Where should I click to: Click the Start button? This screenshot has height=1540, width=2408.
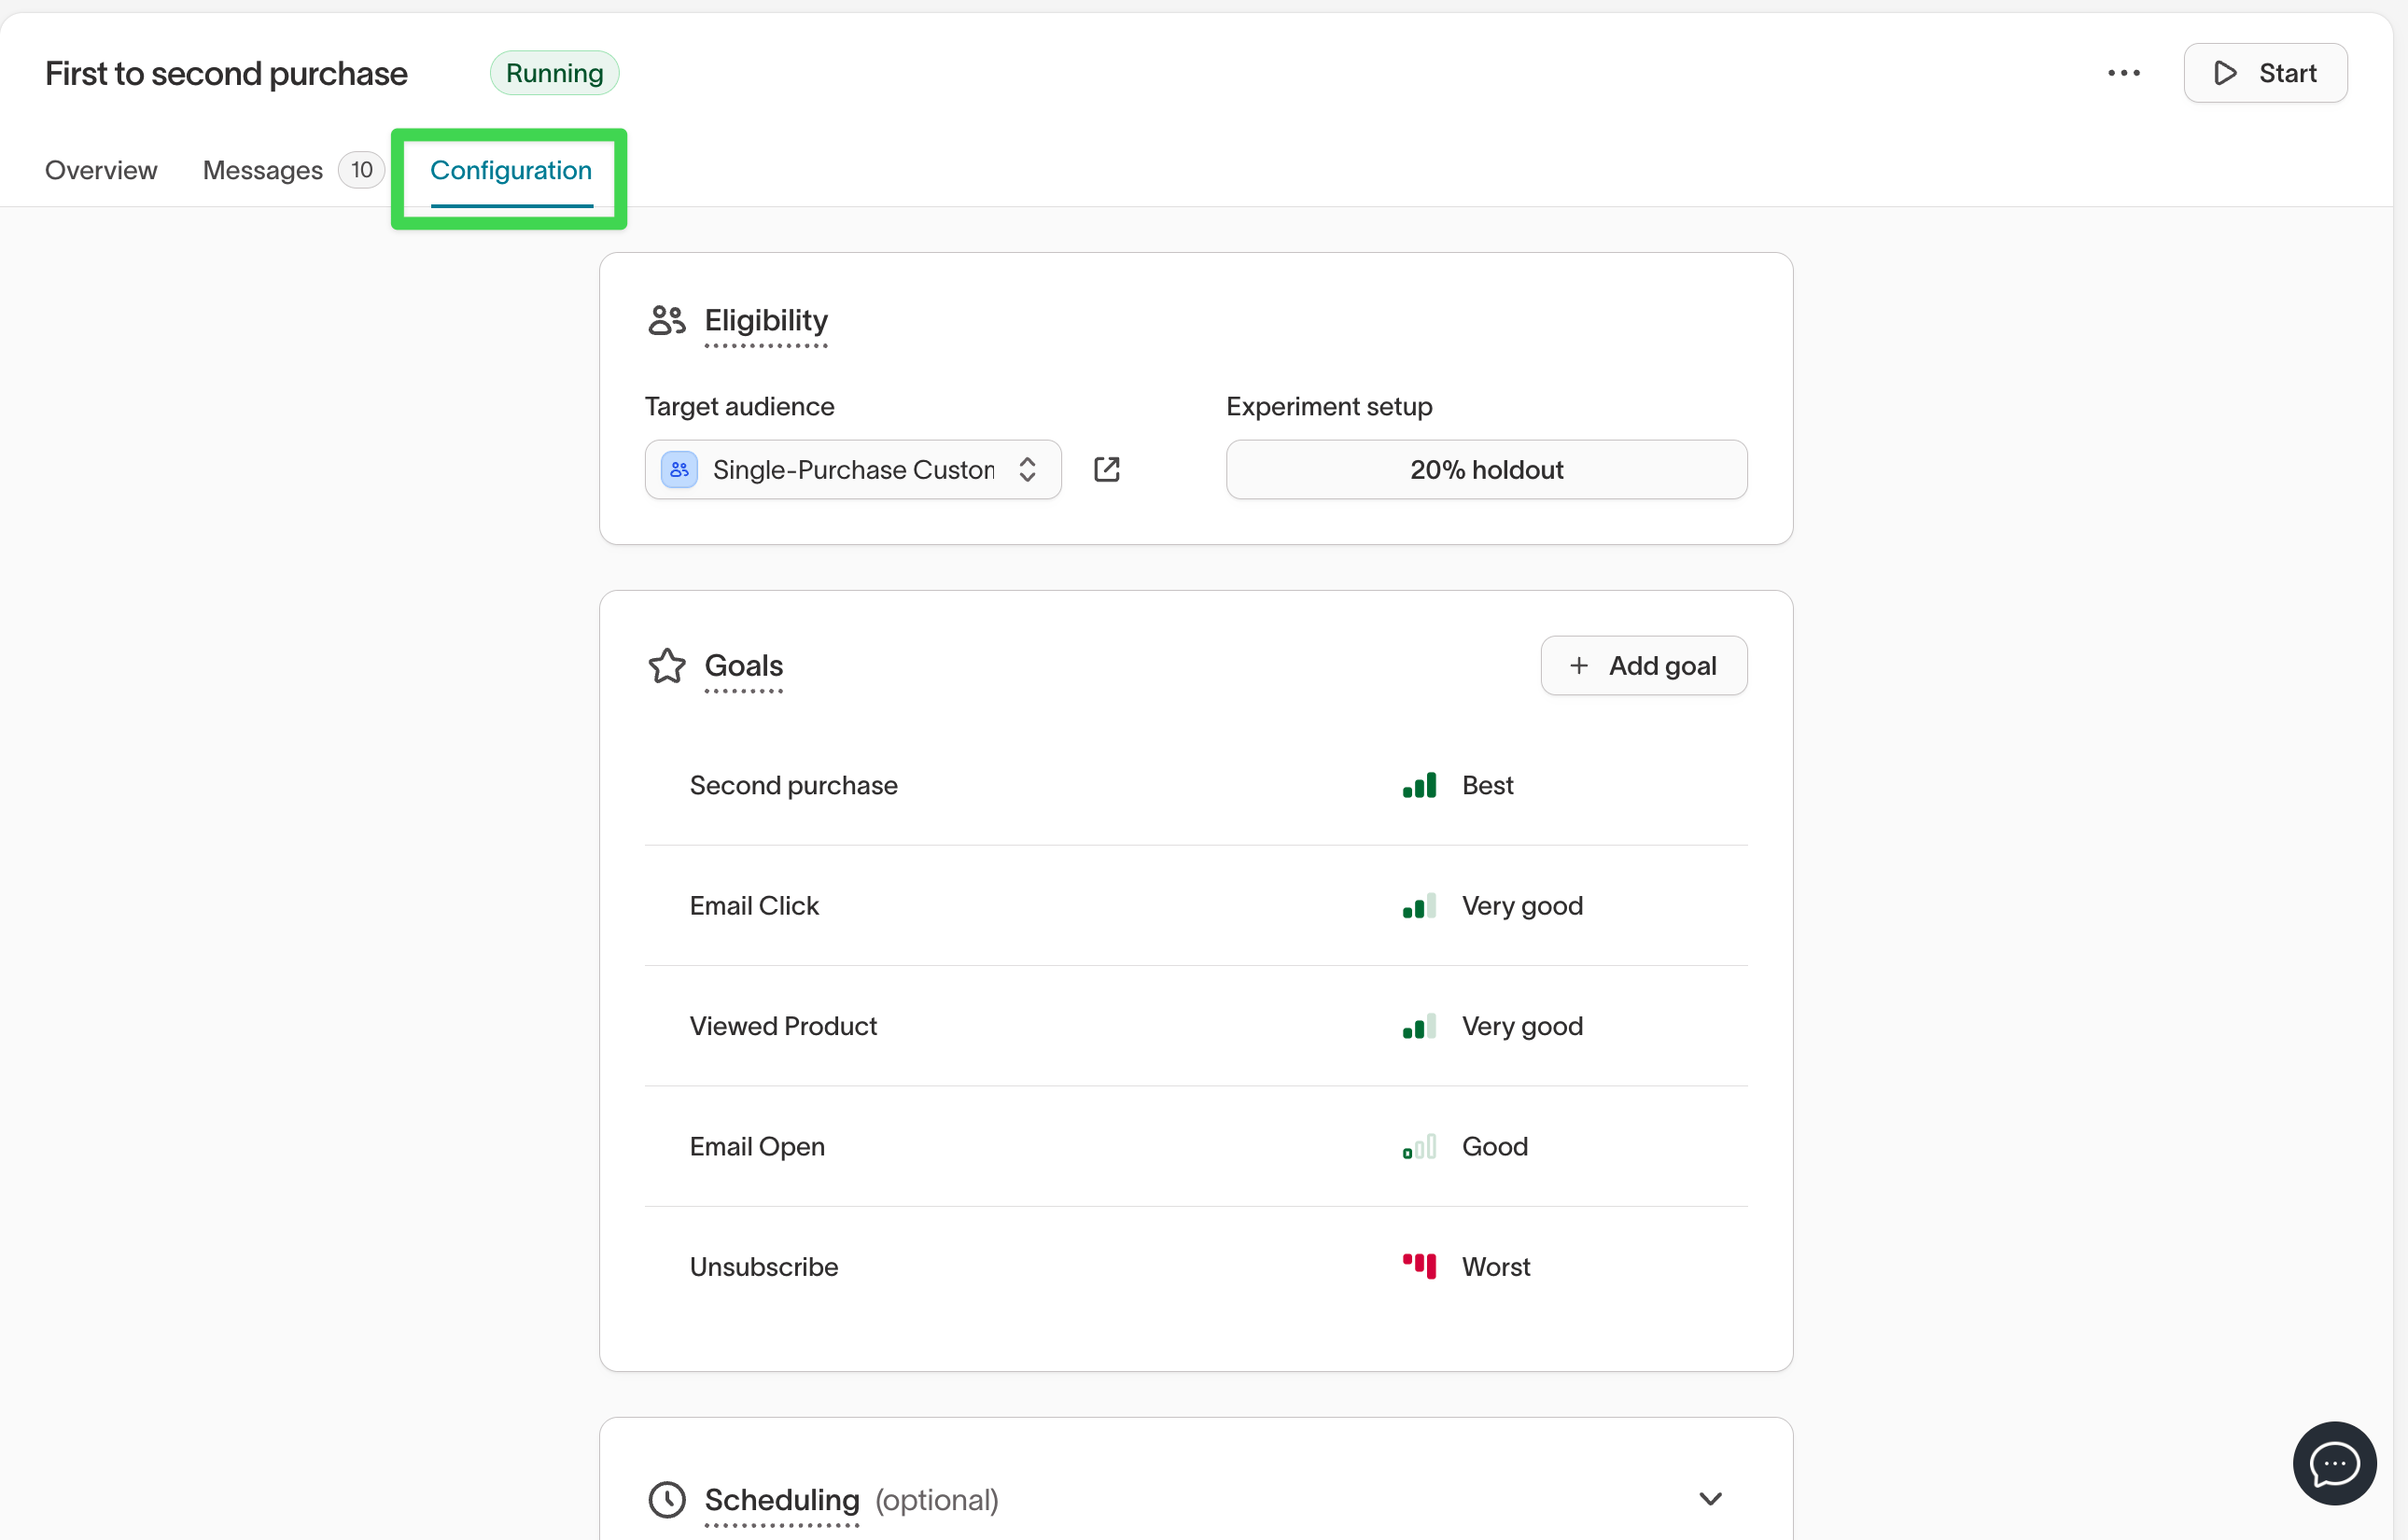point(2265,73)
